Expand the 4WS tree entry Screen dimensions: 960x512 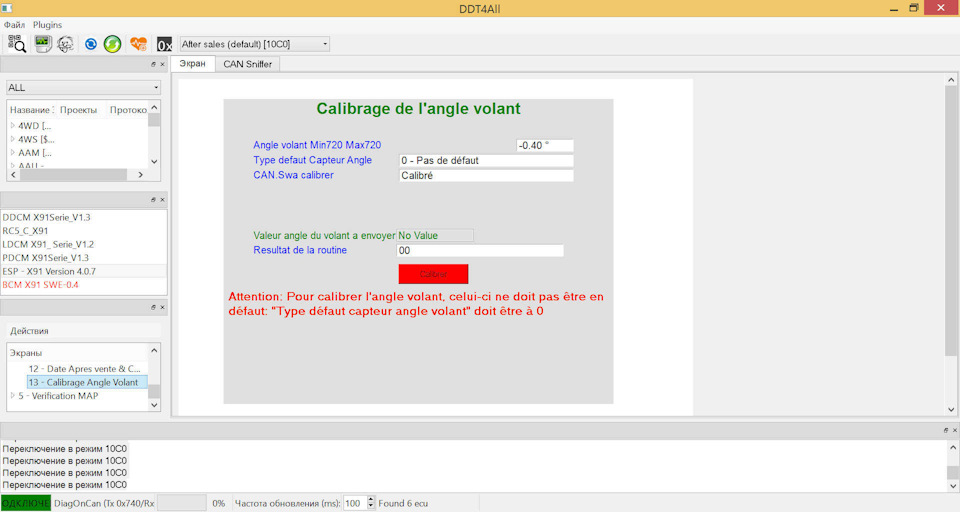pos(12,139)
